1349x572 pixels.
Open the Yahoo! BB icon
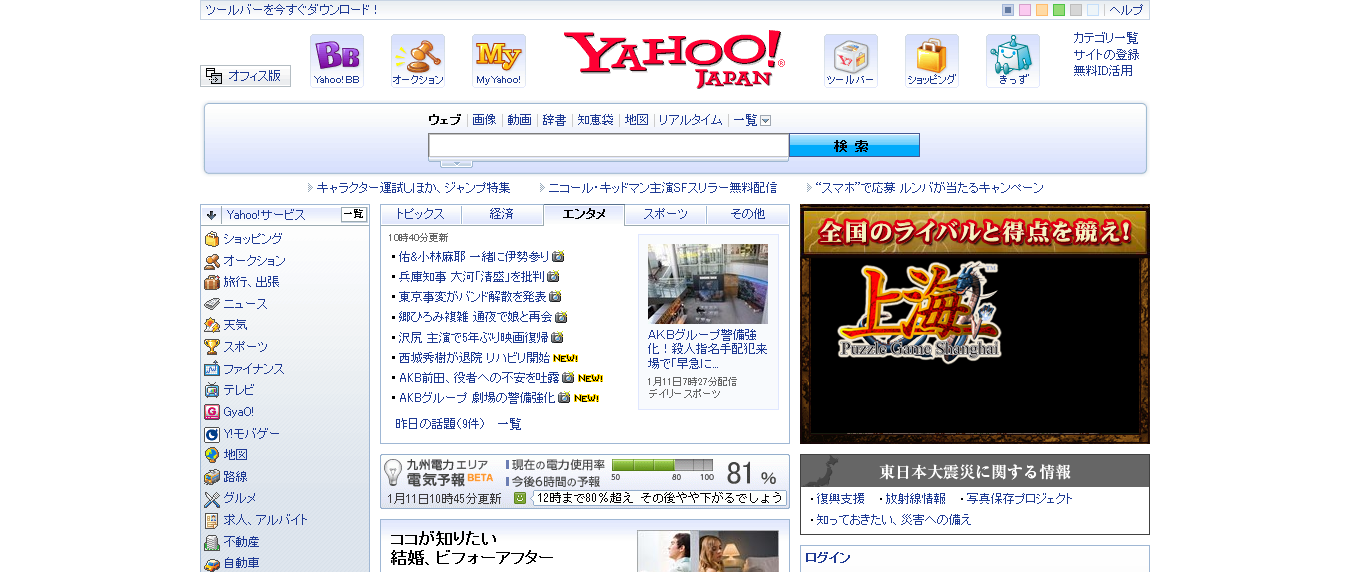tap(336, 61)
